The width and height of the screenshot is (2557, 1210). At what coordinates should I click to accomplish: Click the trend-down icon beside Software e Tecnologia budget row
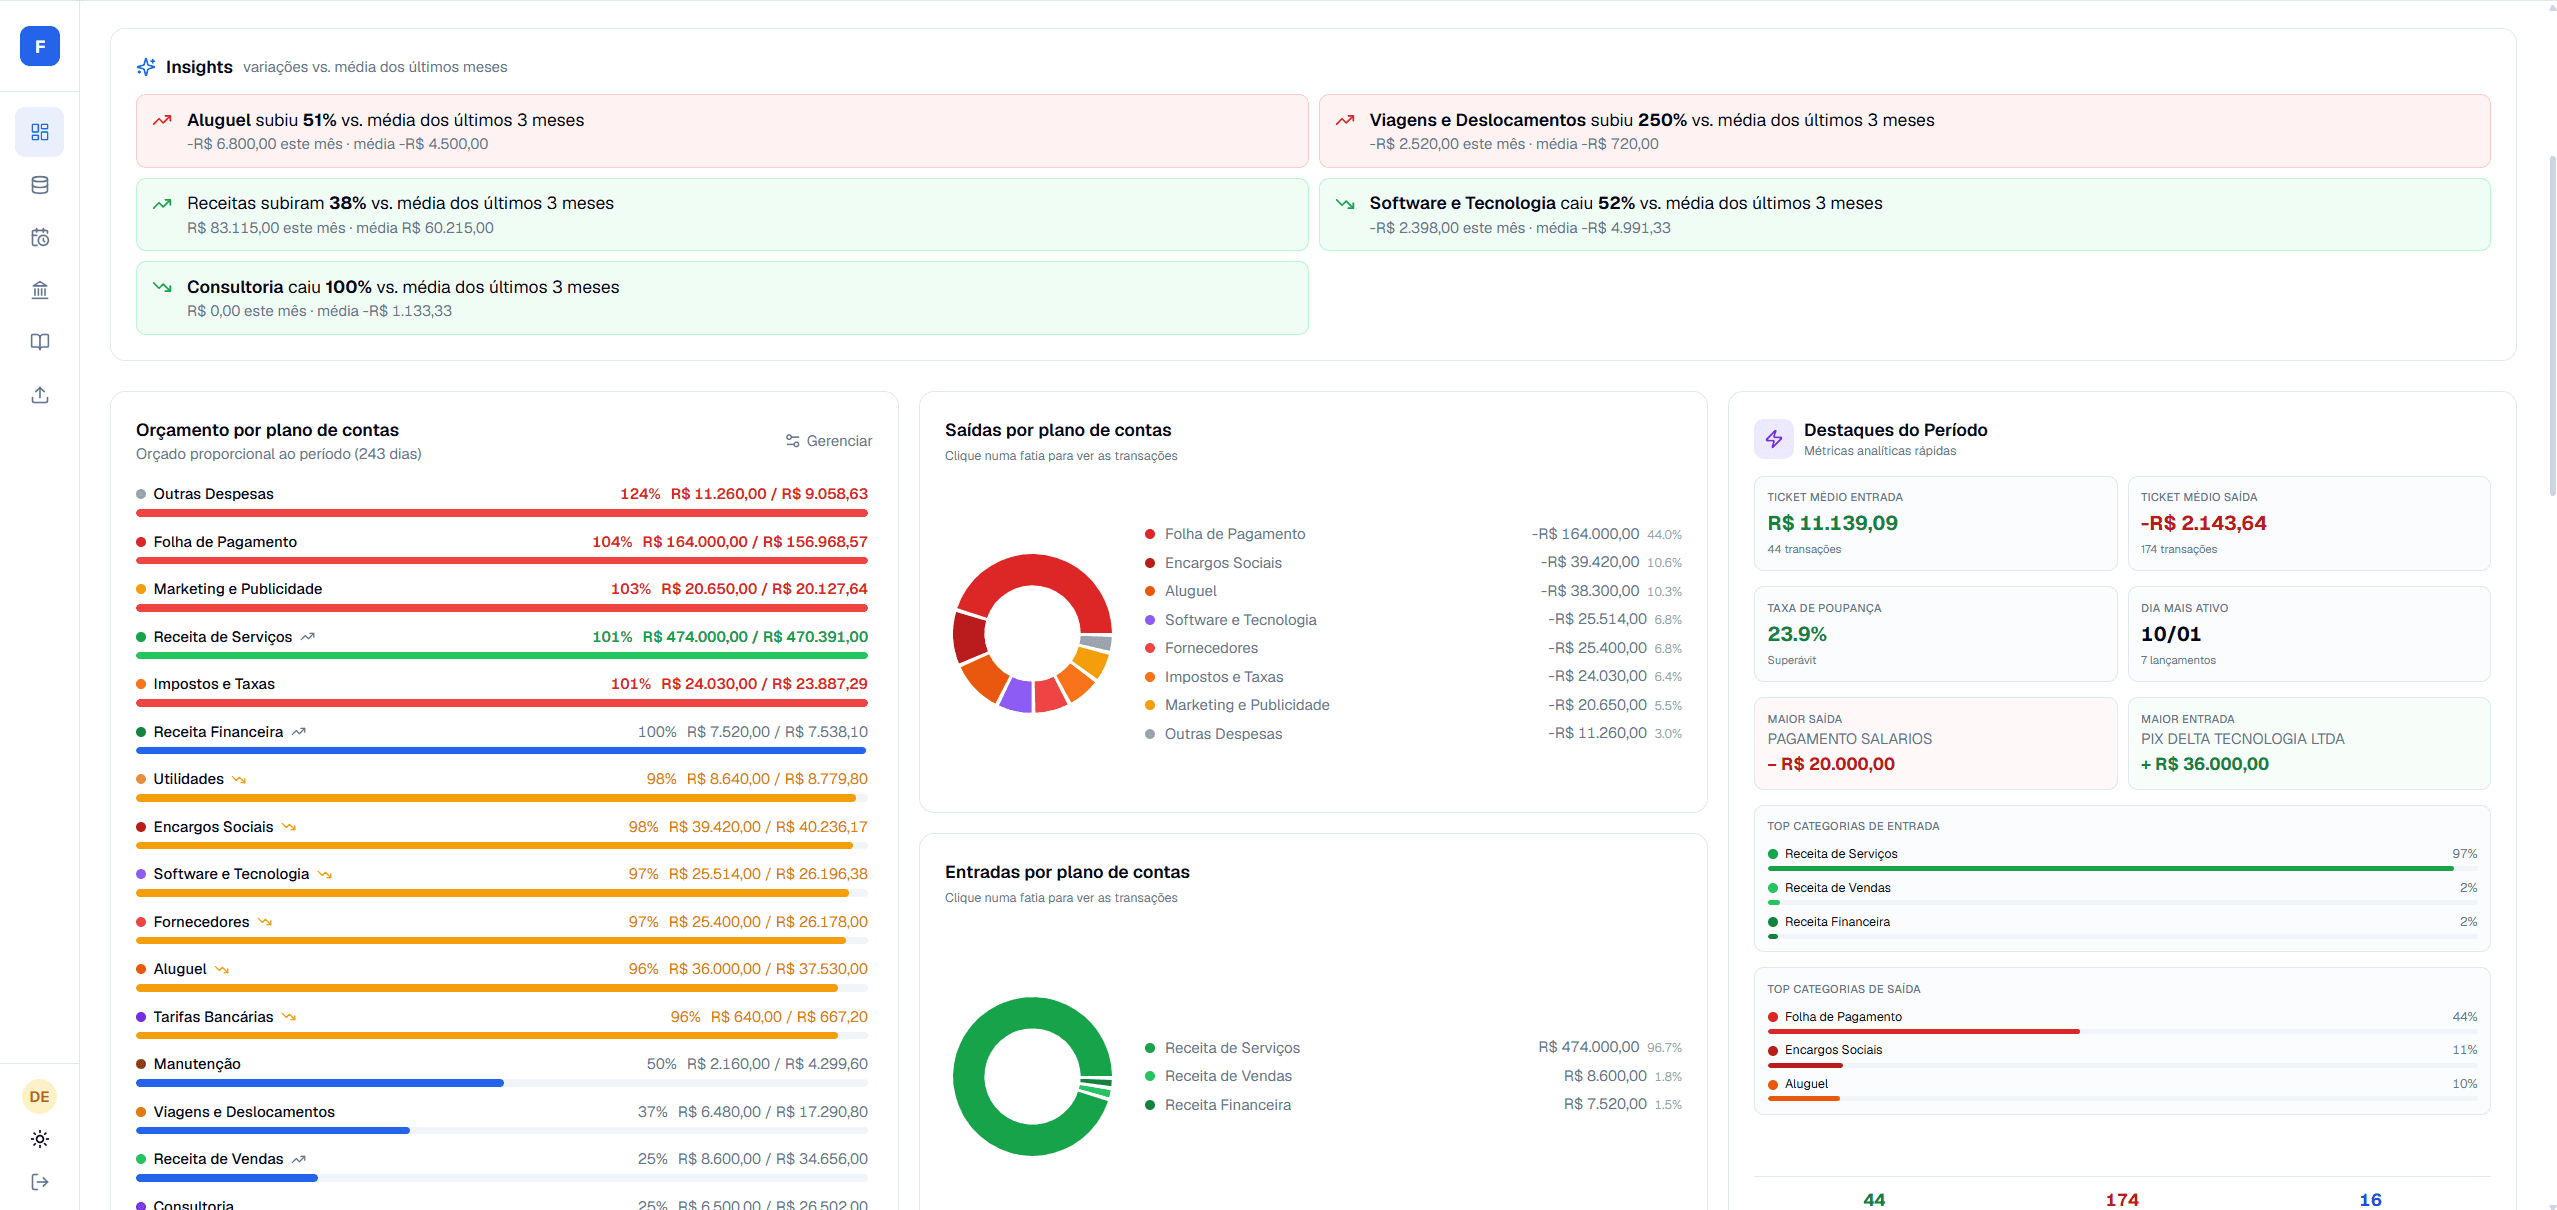coord(325,875)
